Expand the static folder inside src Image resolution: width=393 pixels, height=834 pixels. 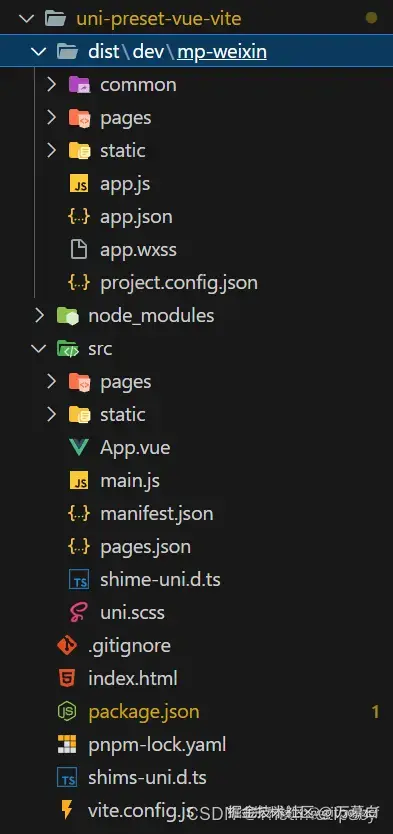tap(51, 414)
